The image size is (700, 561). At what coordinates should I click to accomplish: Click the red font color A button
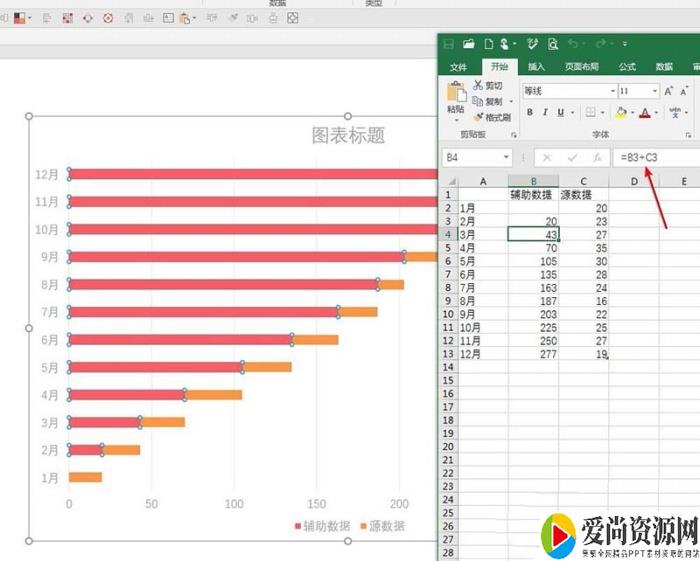point(645,113)
